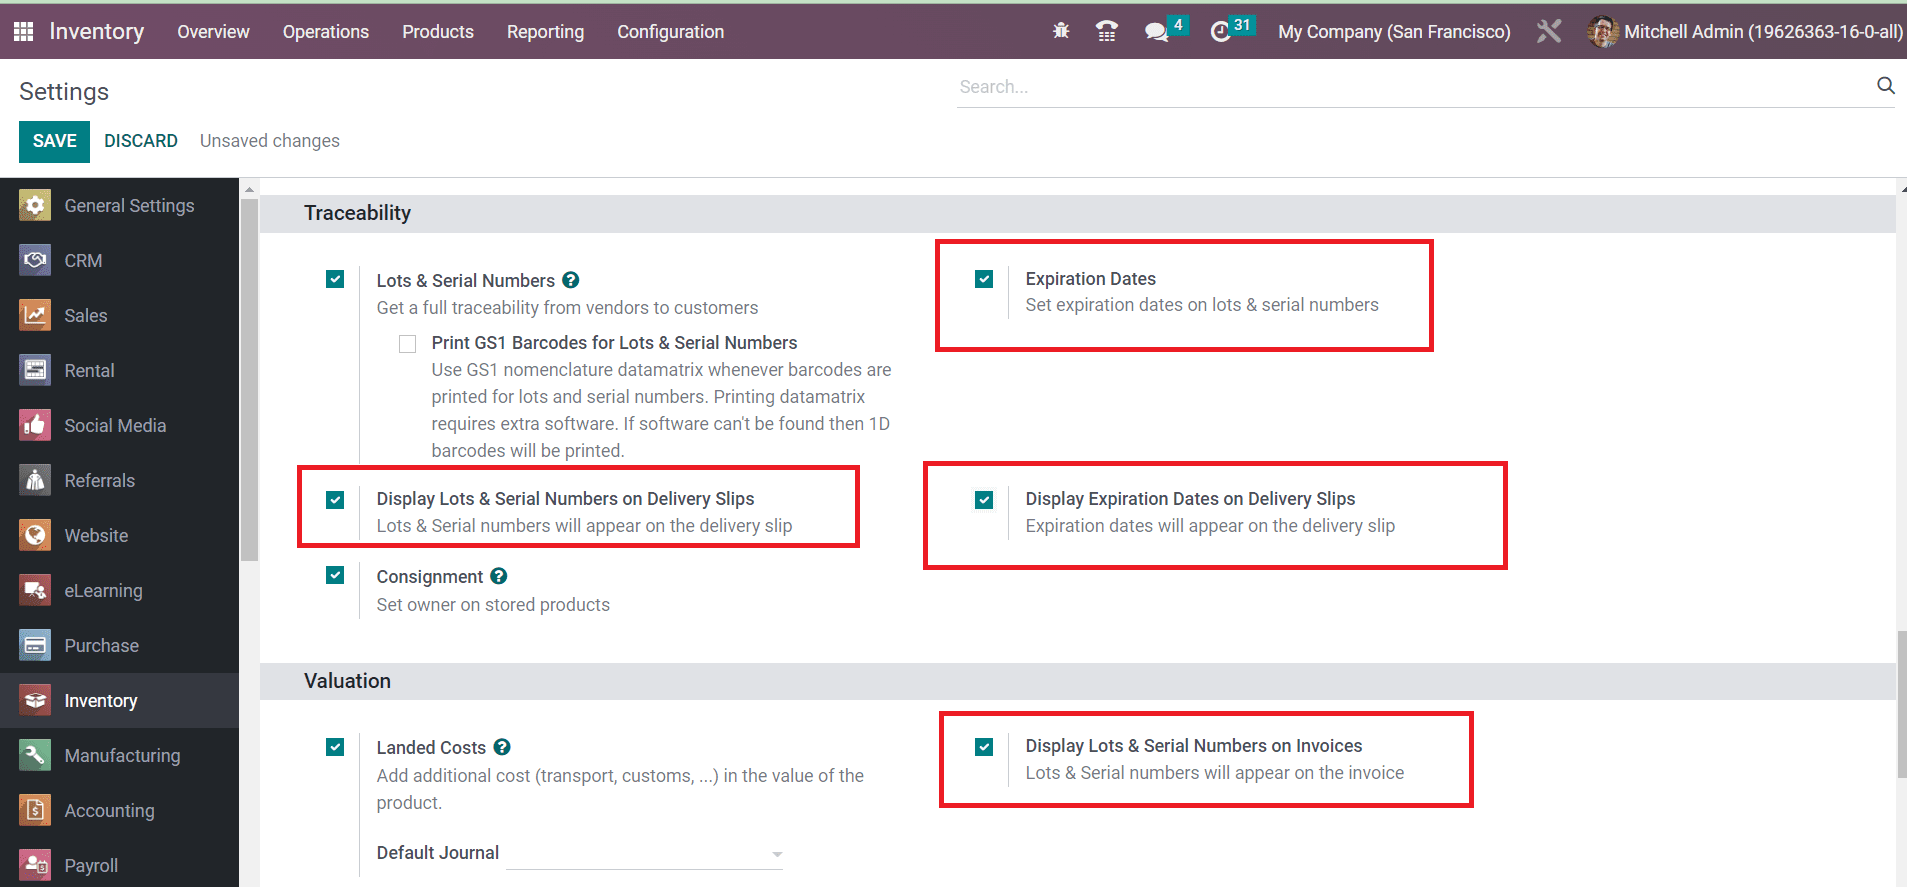The width and height of the screenshot is (1907, 887).
Task: Open the Operations menu
Action: [326, 32]
